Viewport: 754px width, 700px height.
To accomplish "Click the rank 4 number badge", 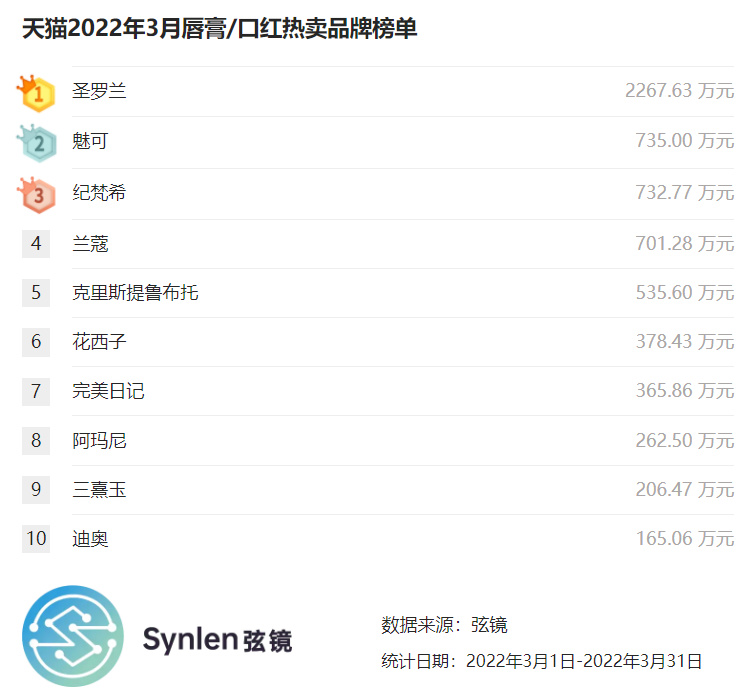I will (x=36, y=244).
